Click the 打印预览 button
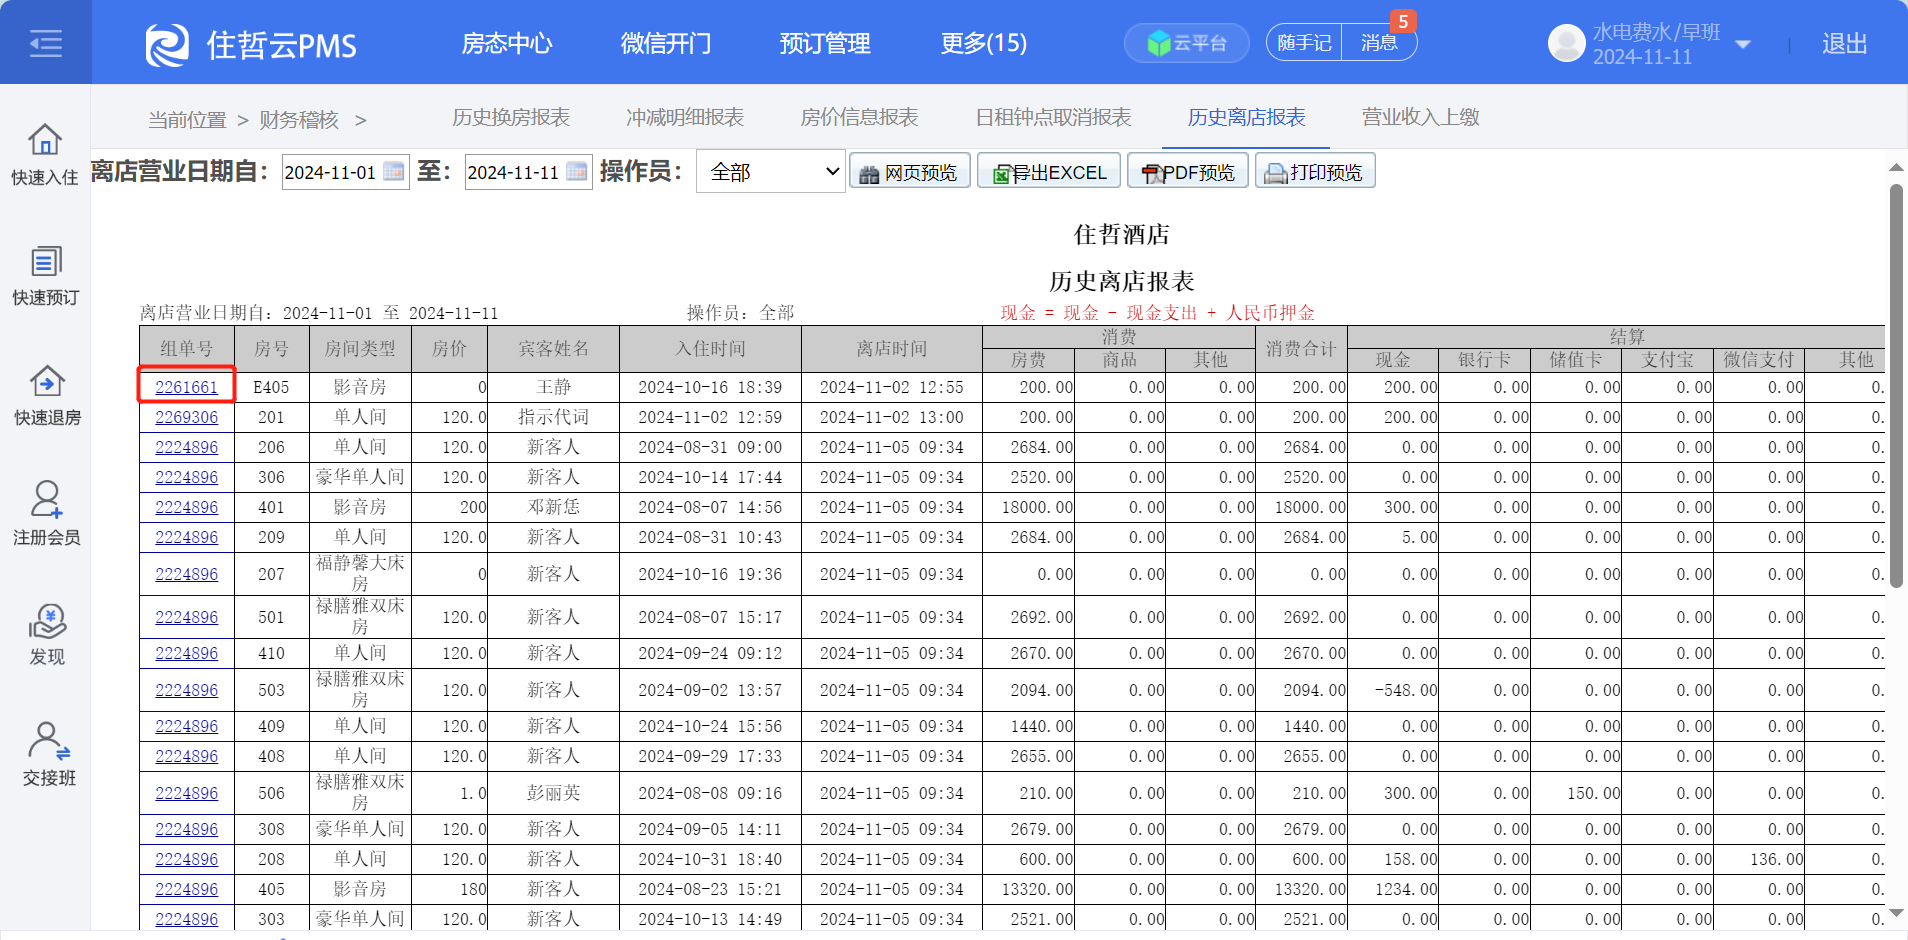The height and width of the screenshot is (940, 1908). [x=1315, y=171]
